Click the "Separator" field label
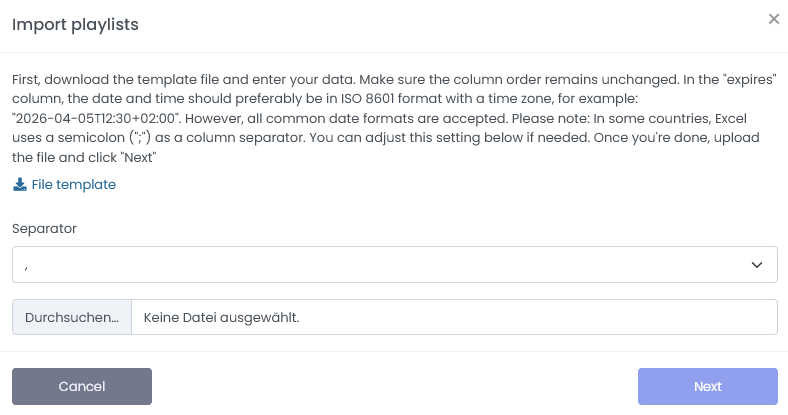The height and width of the screenshot is (415, 788). point(45,228)
